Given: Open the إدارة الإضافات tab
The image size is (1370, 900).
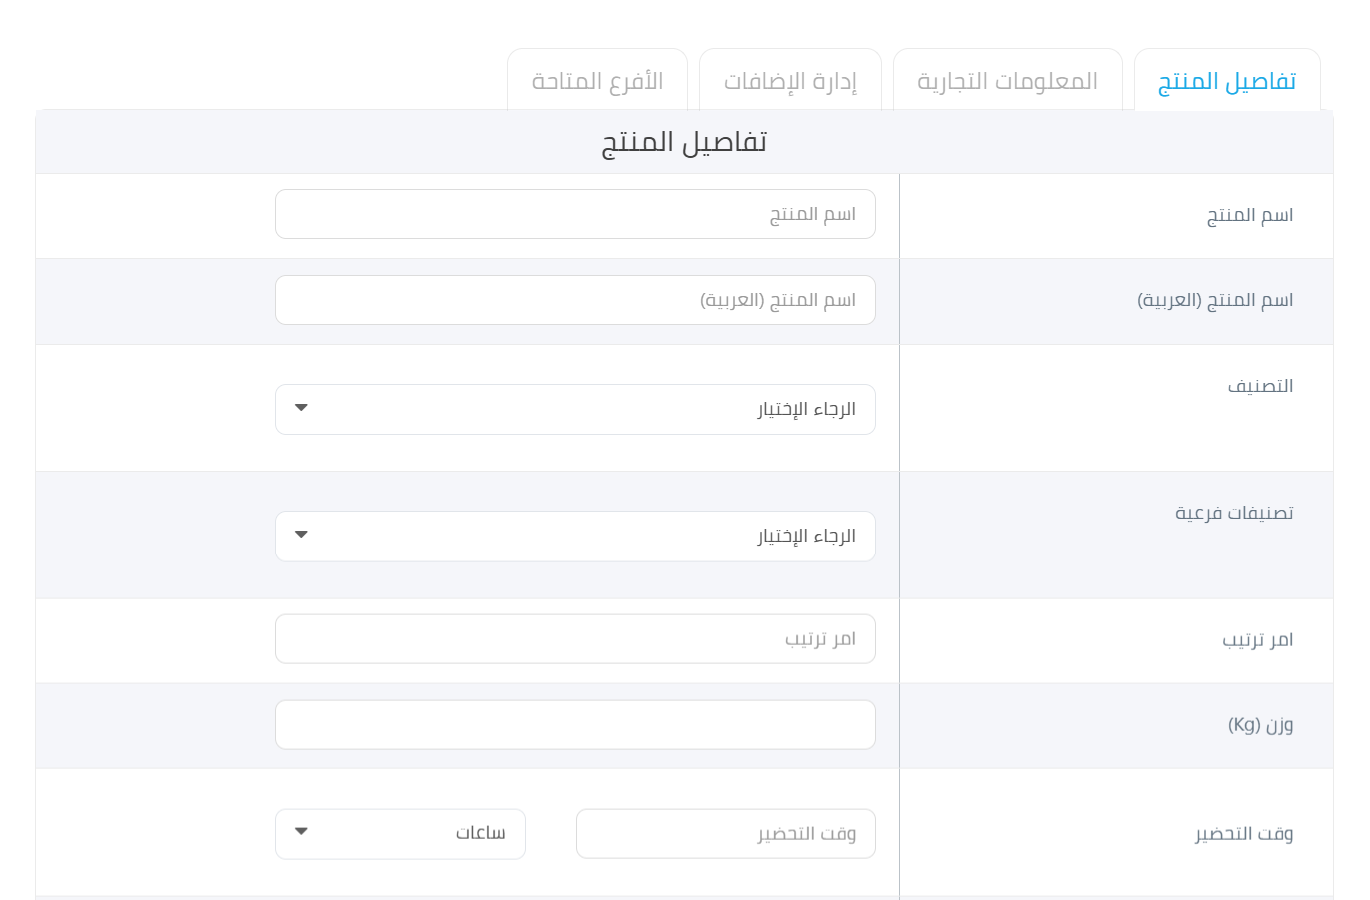Looking at the screenshot, I should coord(790,80).
